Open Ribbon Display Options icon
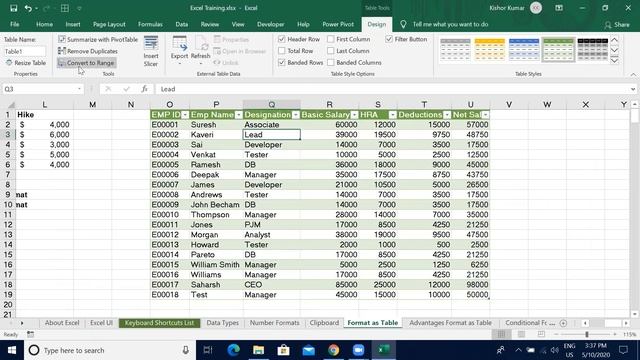 (559, 8)
